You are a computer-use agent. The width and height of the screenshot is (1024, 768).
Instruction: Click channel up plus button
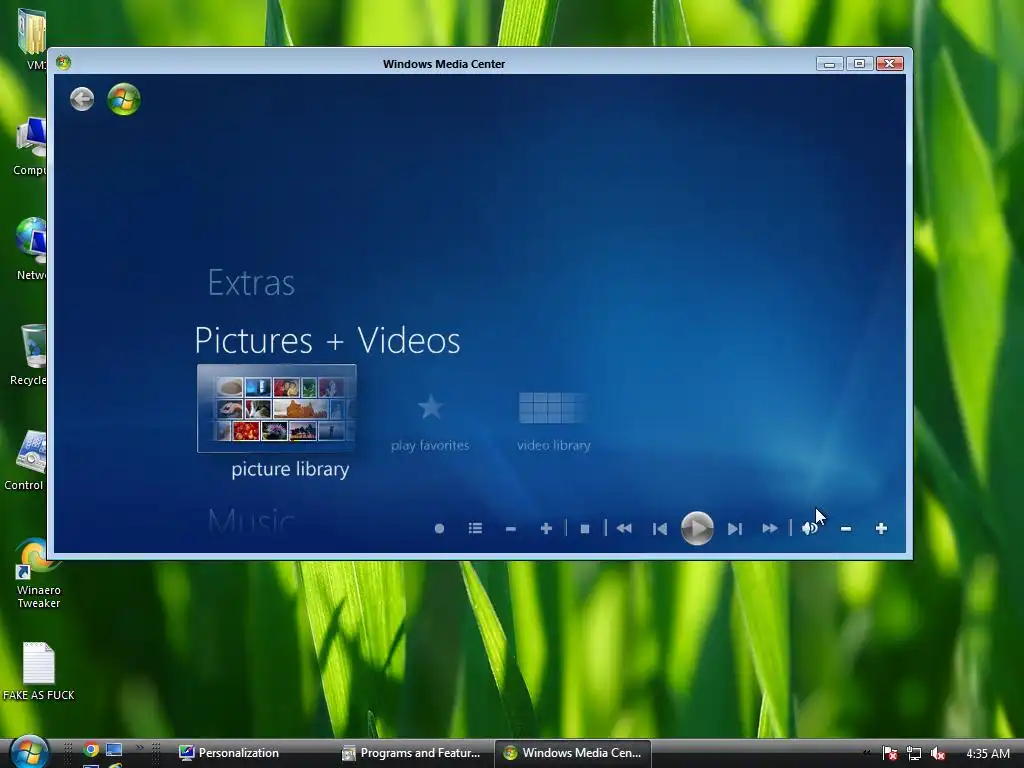547,528
